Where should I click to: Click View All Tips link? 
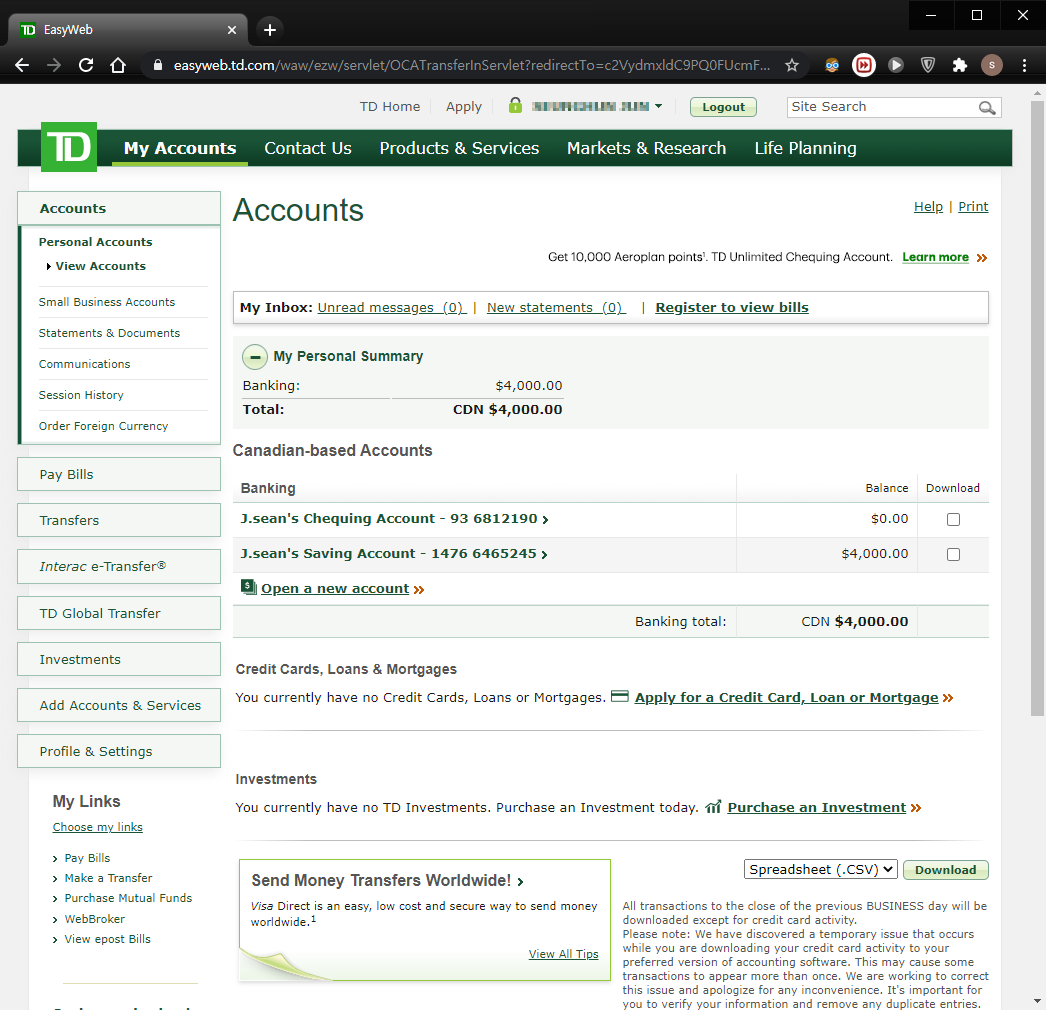[x=564, y=954]
